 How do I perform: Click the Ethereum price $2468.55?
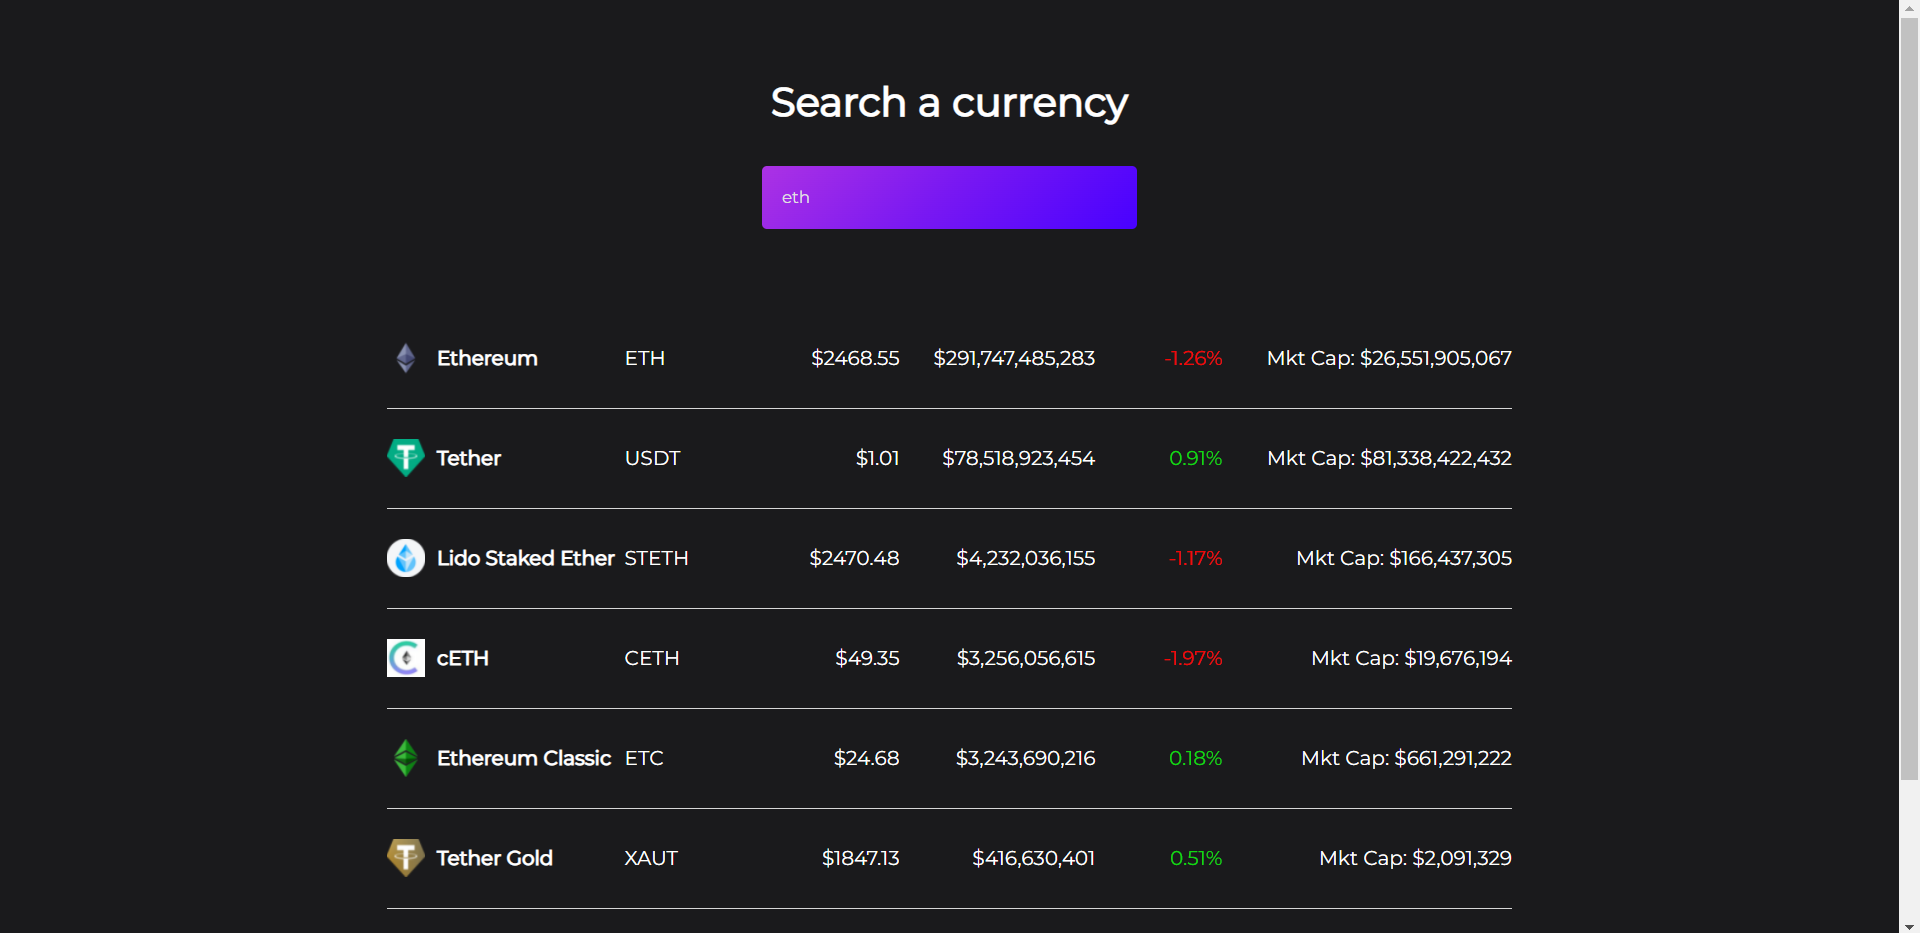pos(855,357)
